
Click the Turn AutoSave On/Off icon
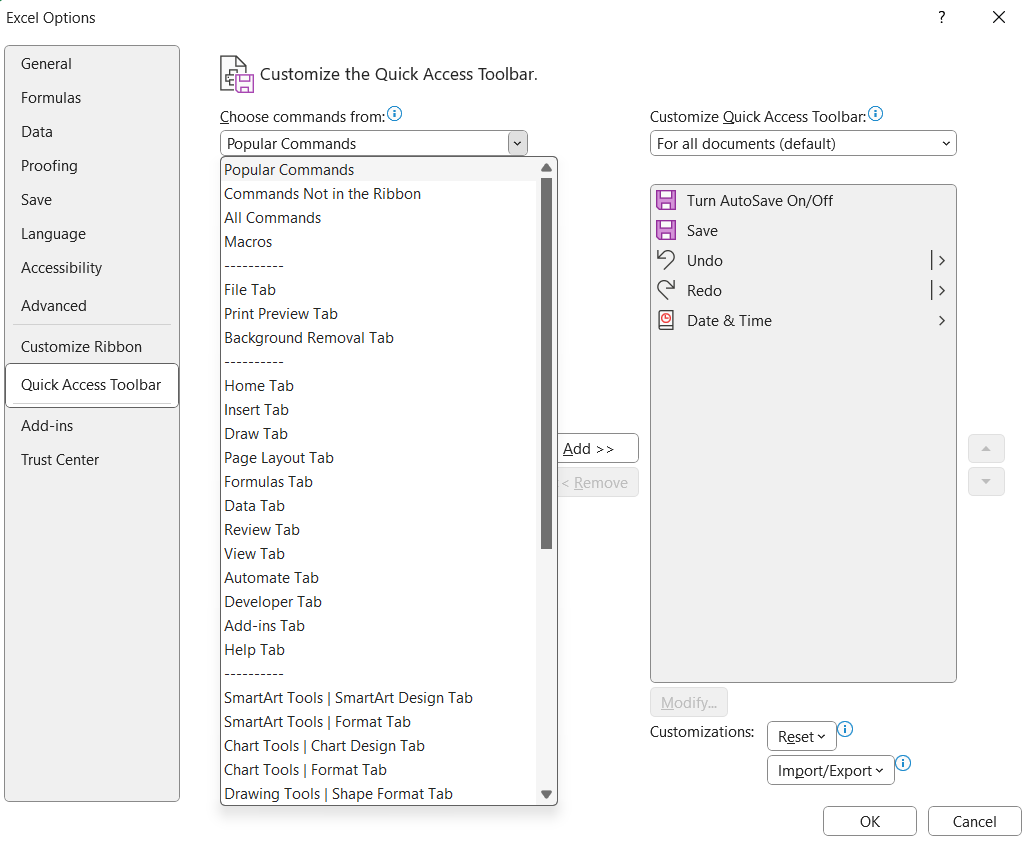pos(665,200)
